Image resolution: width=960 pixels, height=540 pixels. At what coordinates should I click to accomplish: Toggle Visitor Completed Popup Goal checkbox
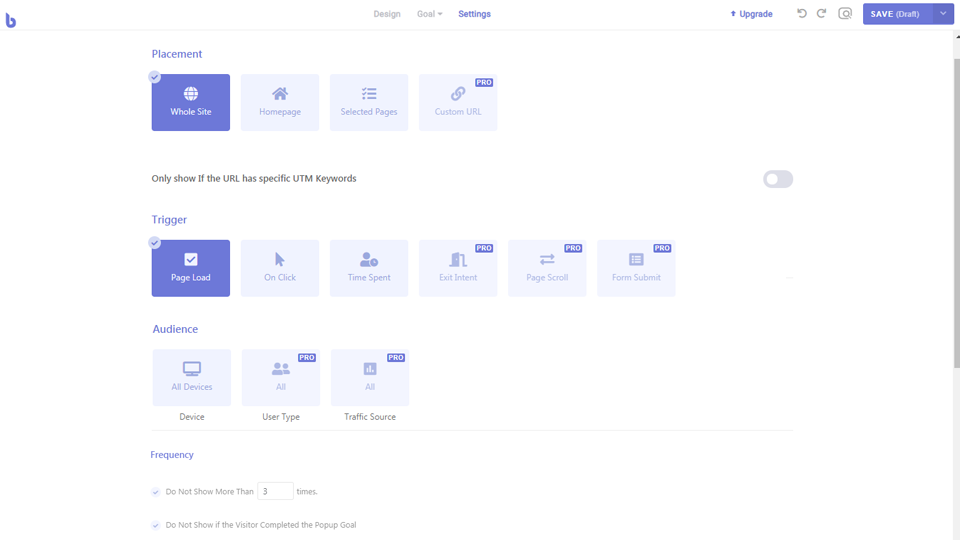156,525
